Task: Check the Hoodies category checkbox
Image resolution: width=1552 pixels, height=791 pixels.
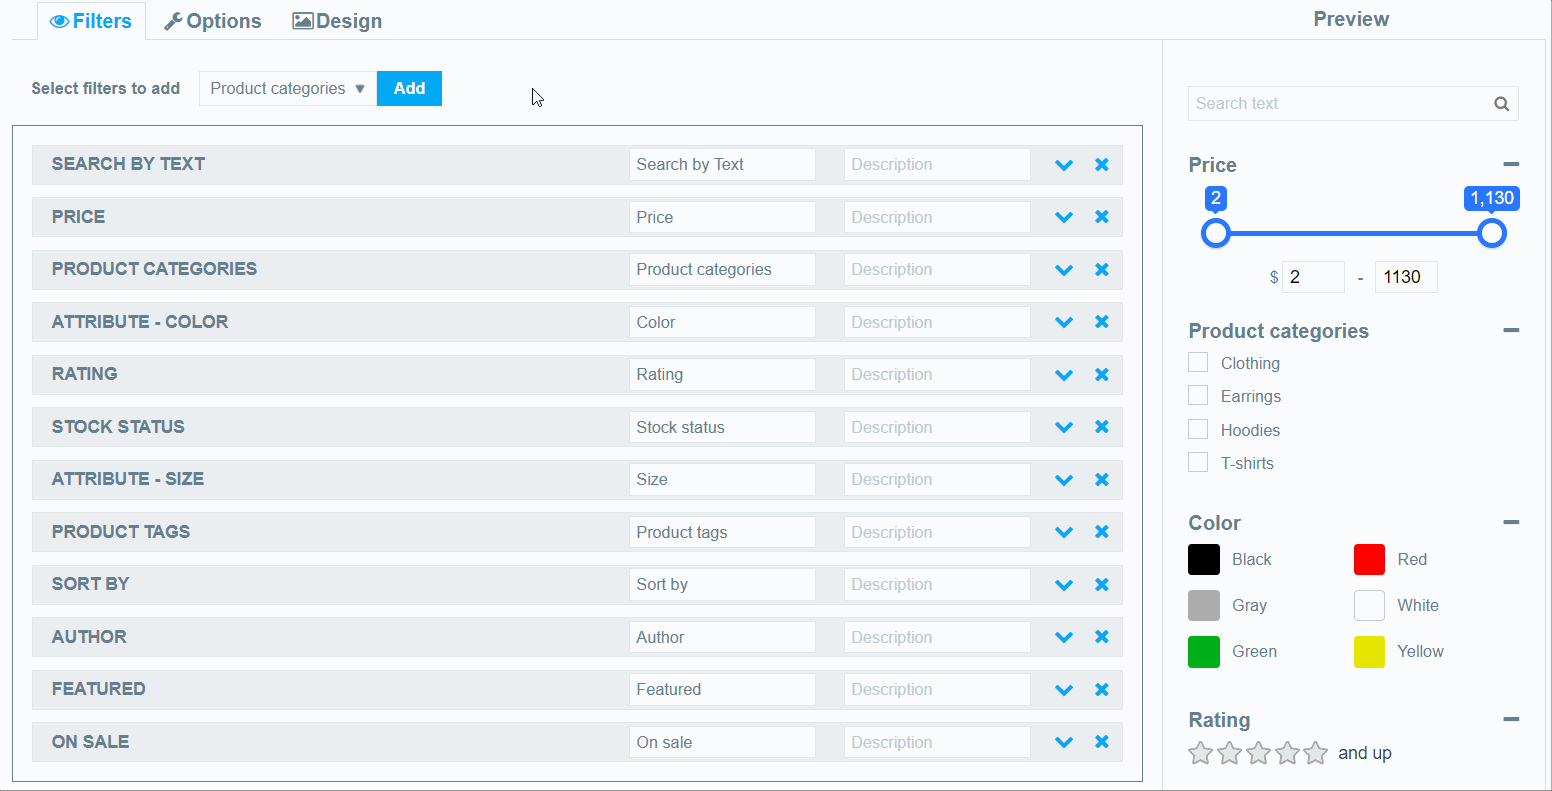Action: (x=1198, y=429)
